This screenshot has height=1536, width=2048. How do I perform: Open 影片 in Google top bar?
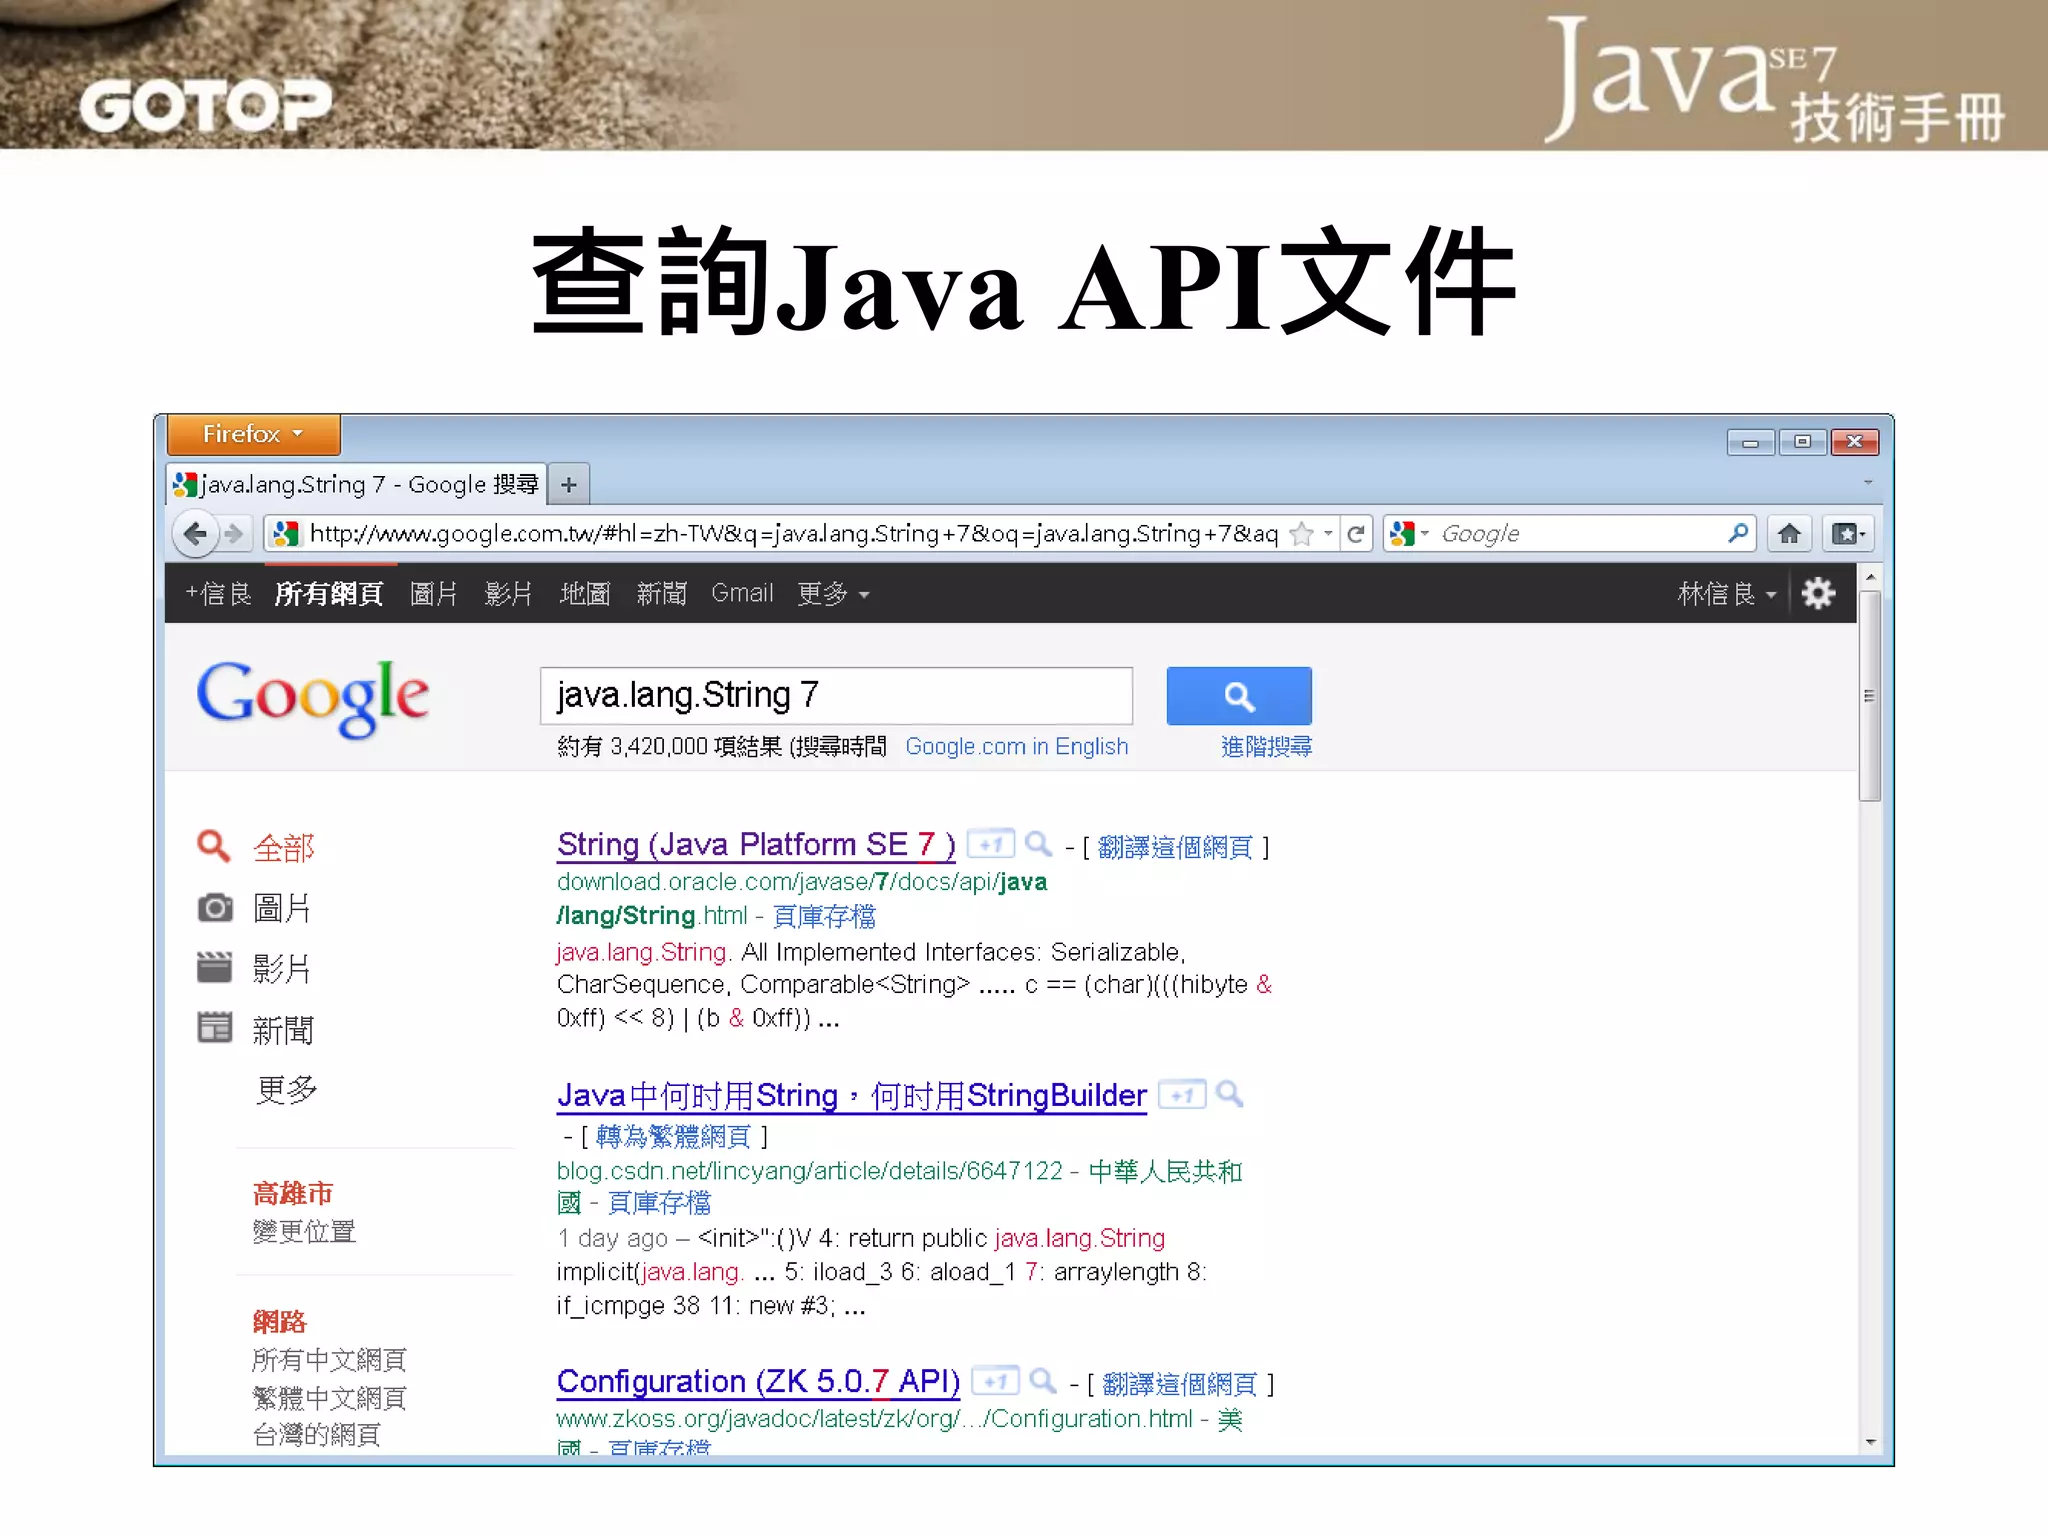[x=508, y=594]
